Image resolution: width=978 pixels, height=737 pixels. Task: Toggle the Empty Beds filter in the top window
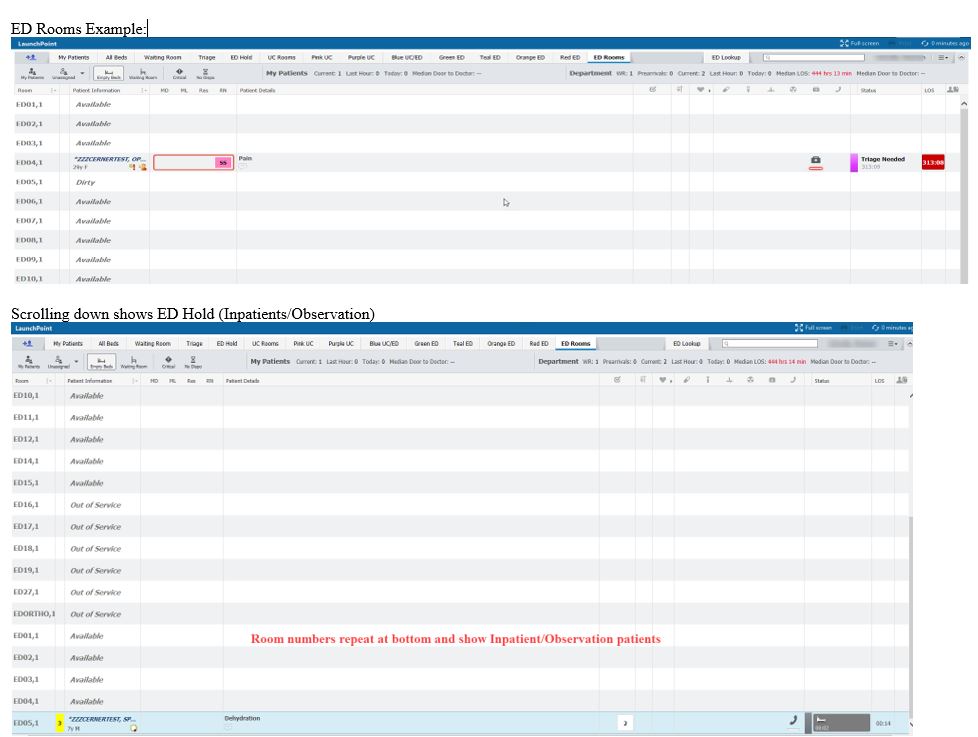click(x=108, y=73)
